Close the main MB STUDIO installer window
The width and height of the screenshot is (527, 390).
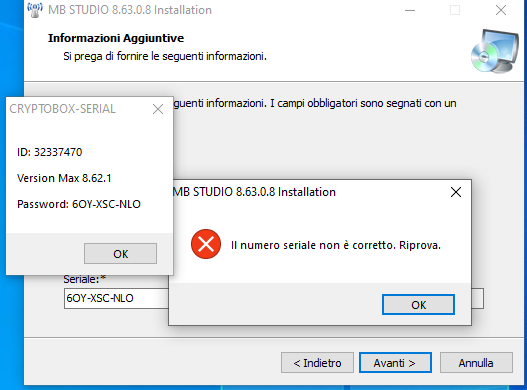501,10
